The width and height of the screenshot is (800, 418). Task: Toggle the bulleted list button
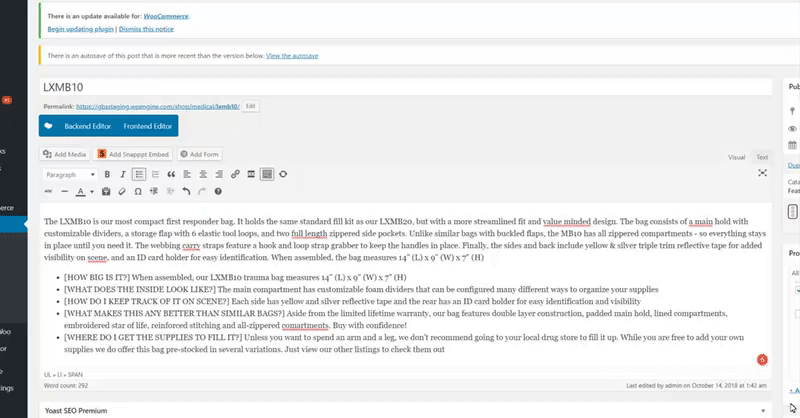(139, 175)
